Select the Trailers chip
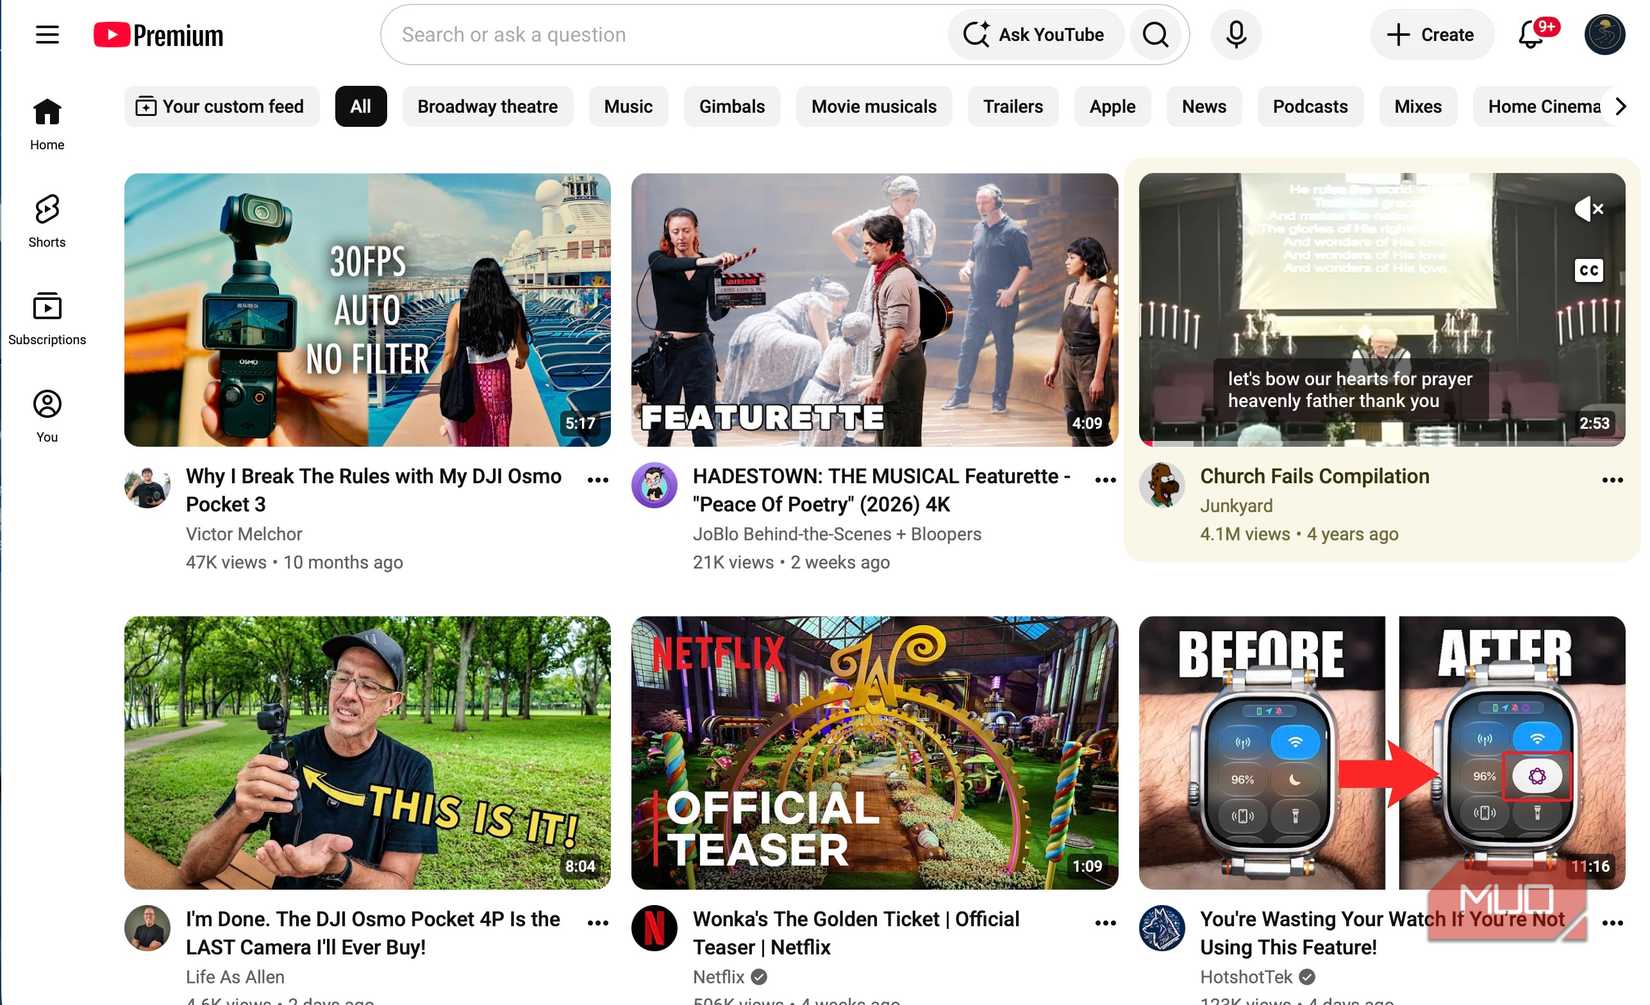The width and height of the screenshot is (1650, 1005). pos(1013,106)
